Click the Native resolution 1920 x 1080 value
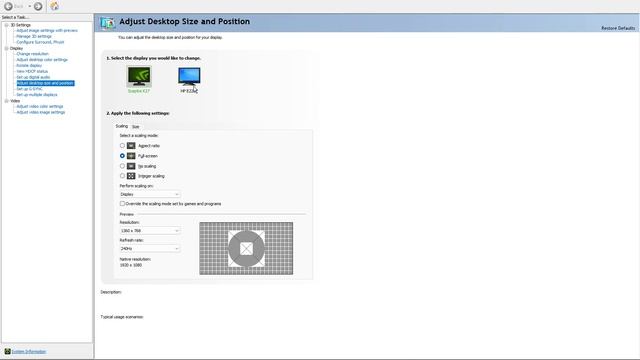 tap(131, 265)
